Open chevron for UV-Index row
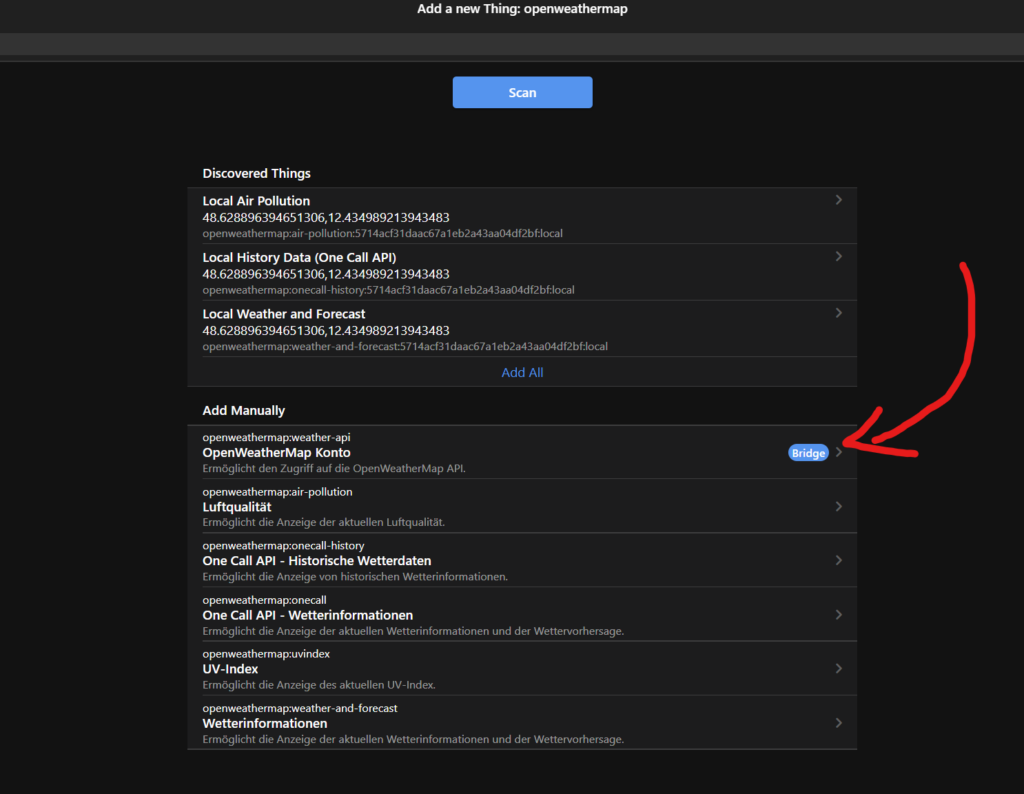 click(839, 668)
